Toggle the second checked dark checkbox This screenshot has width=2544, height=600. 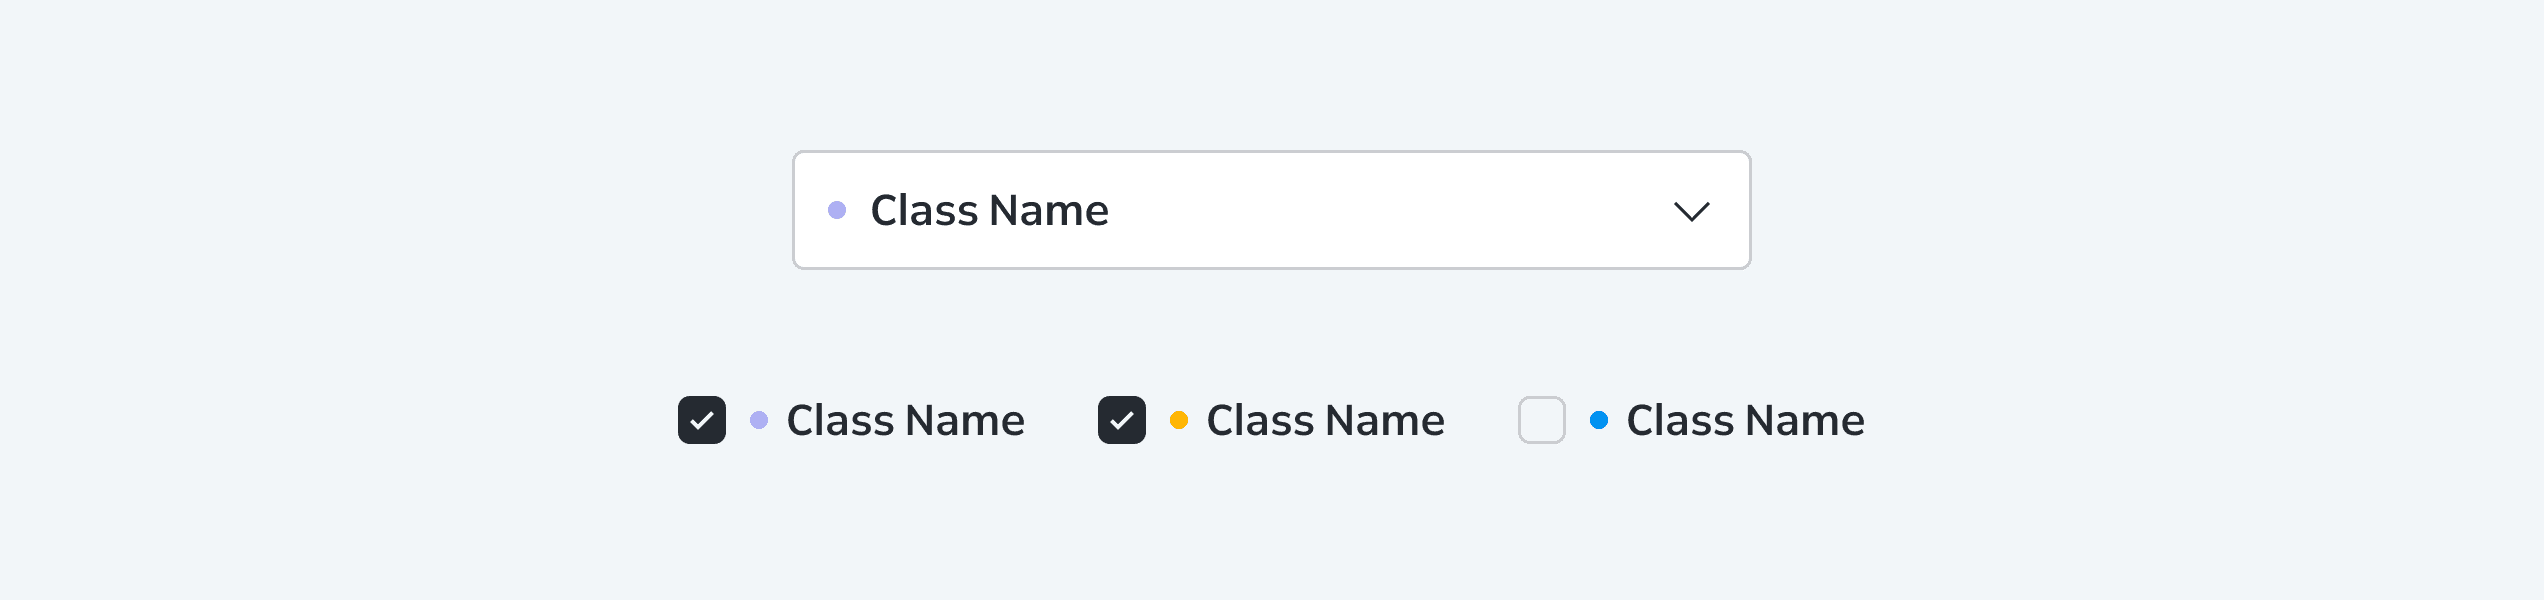pos(1122,420)
